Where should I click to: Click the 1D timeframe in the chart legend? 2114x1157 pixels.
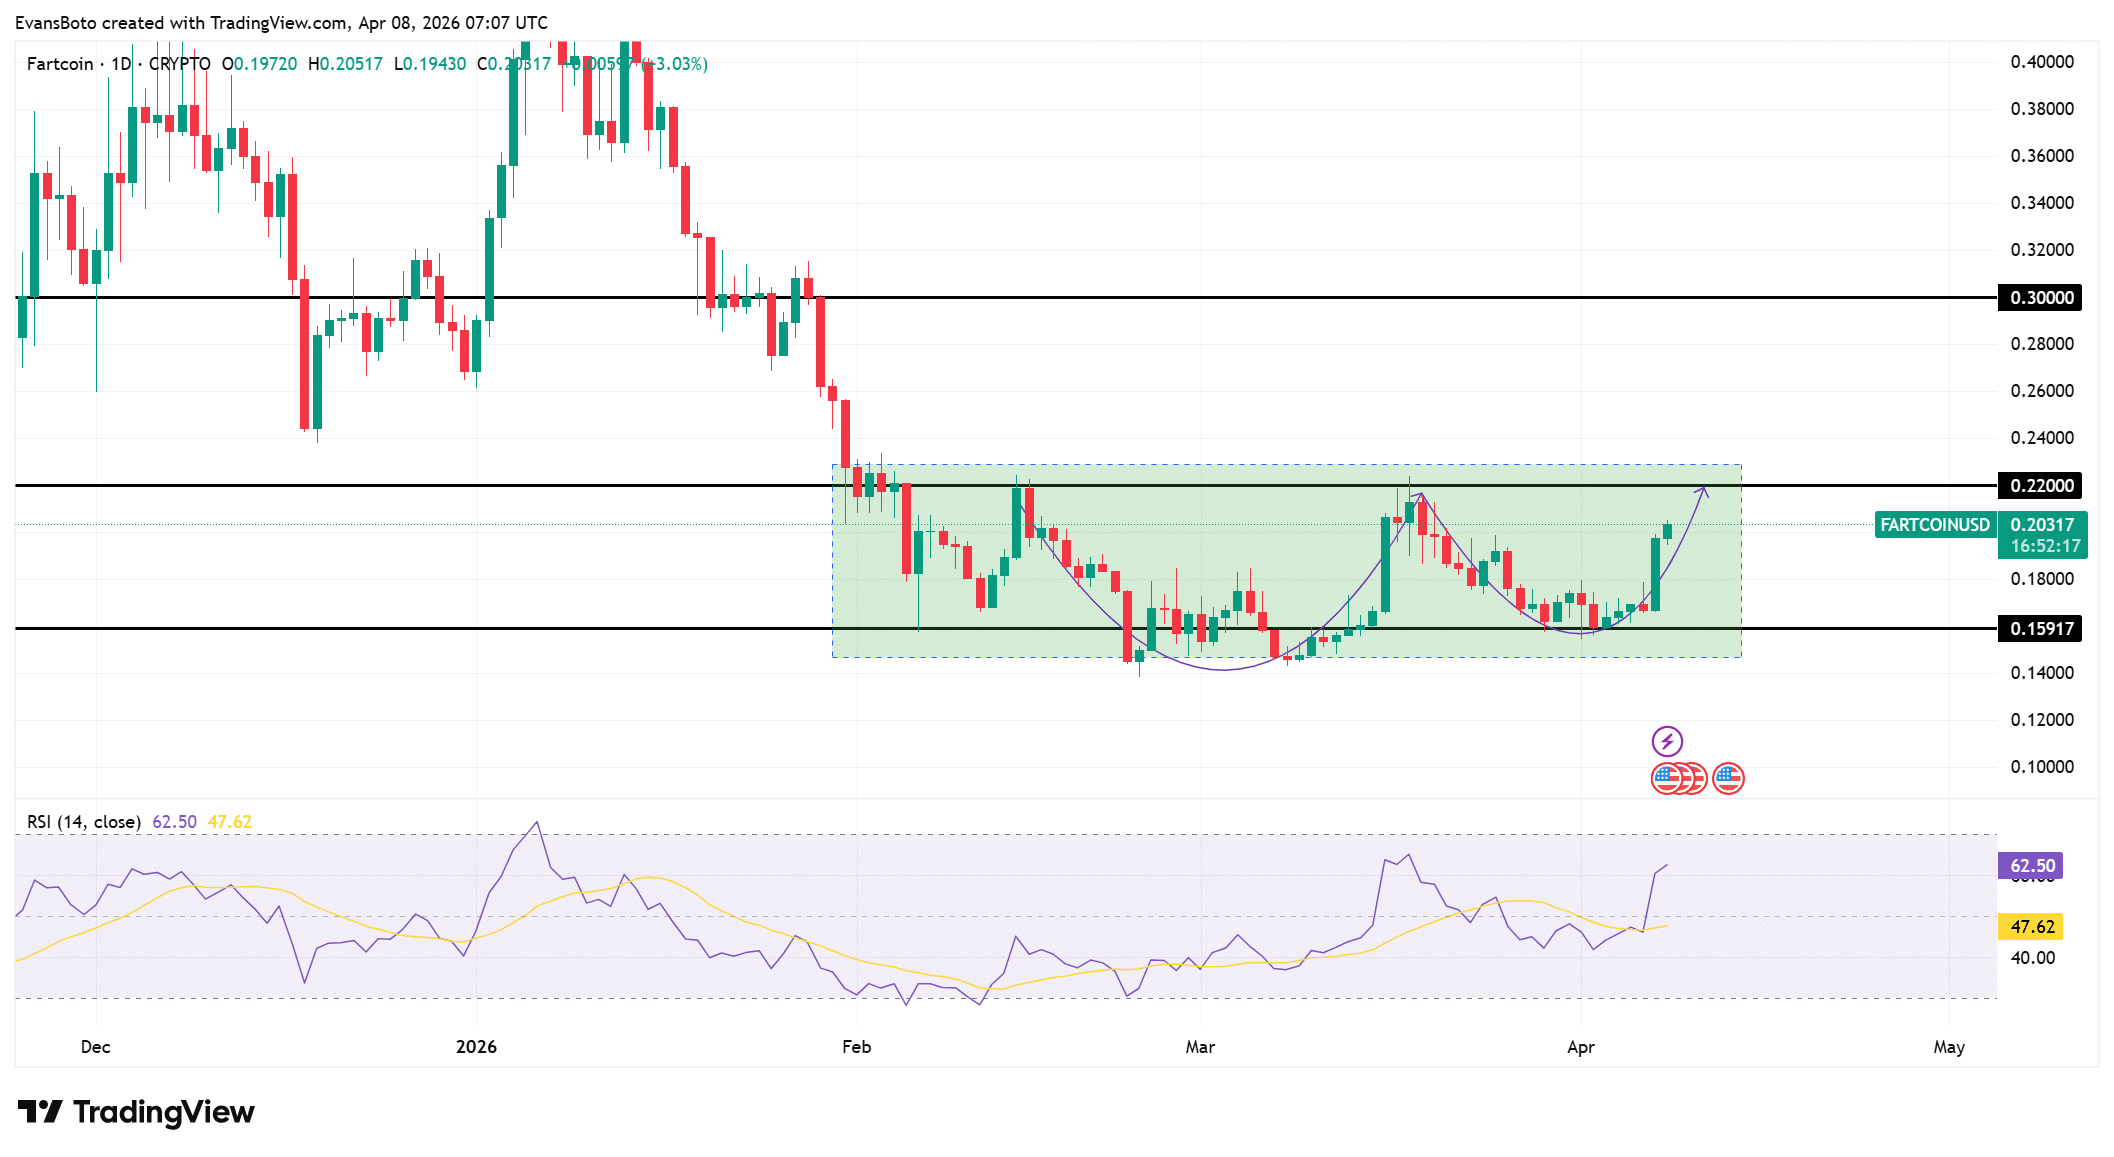pos(121,63)
